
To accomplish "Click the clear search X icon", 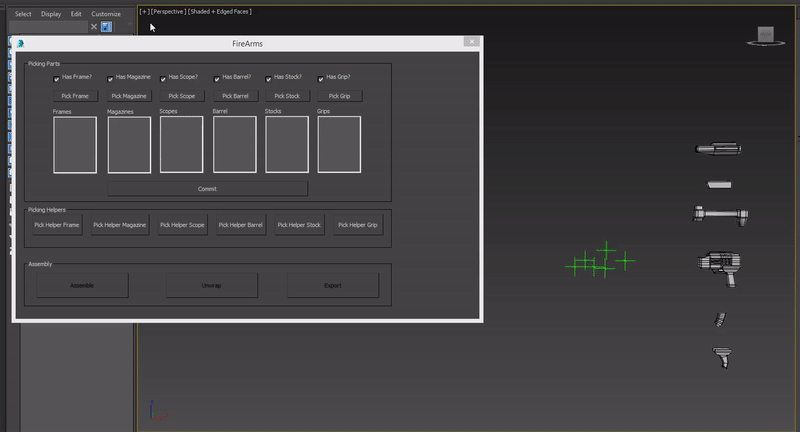I will tap(94, 27).
